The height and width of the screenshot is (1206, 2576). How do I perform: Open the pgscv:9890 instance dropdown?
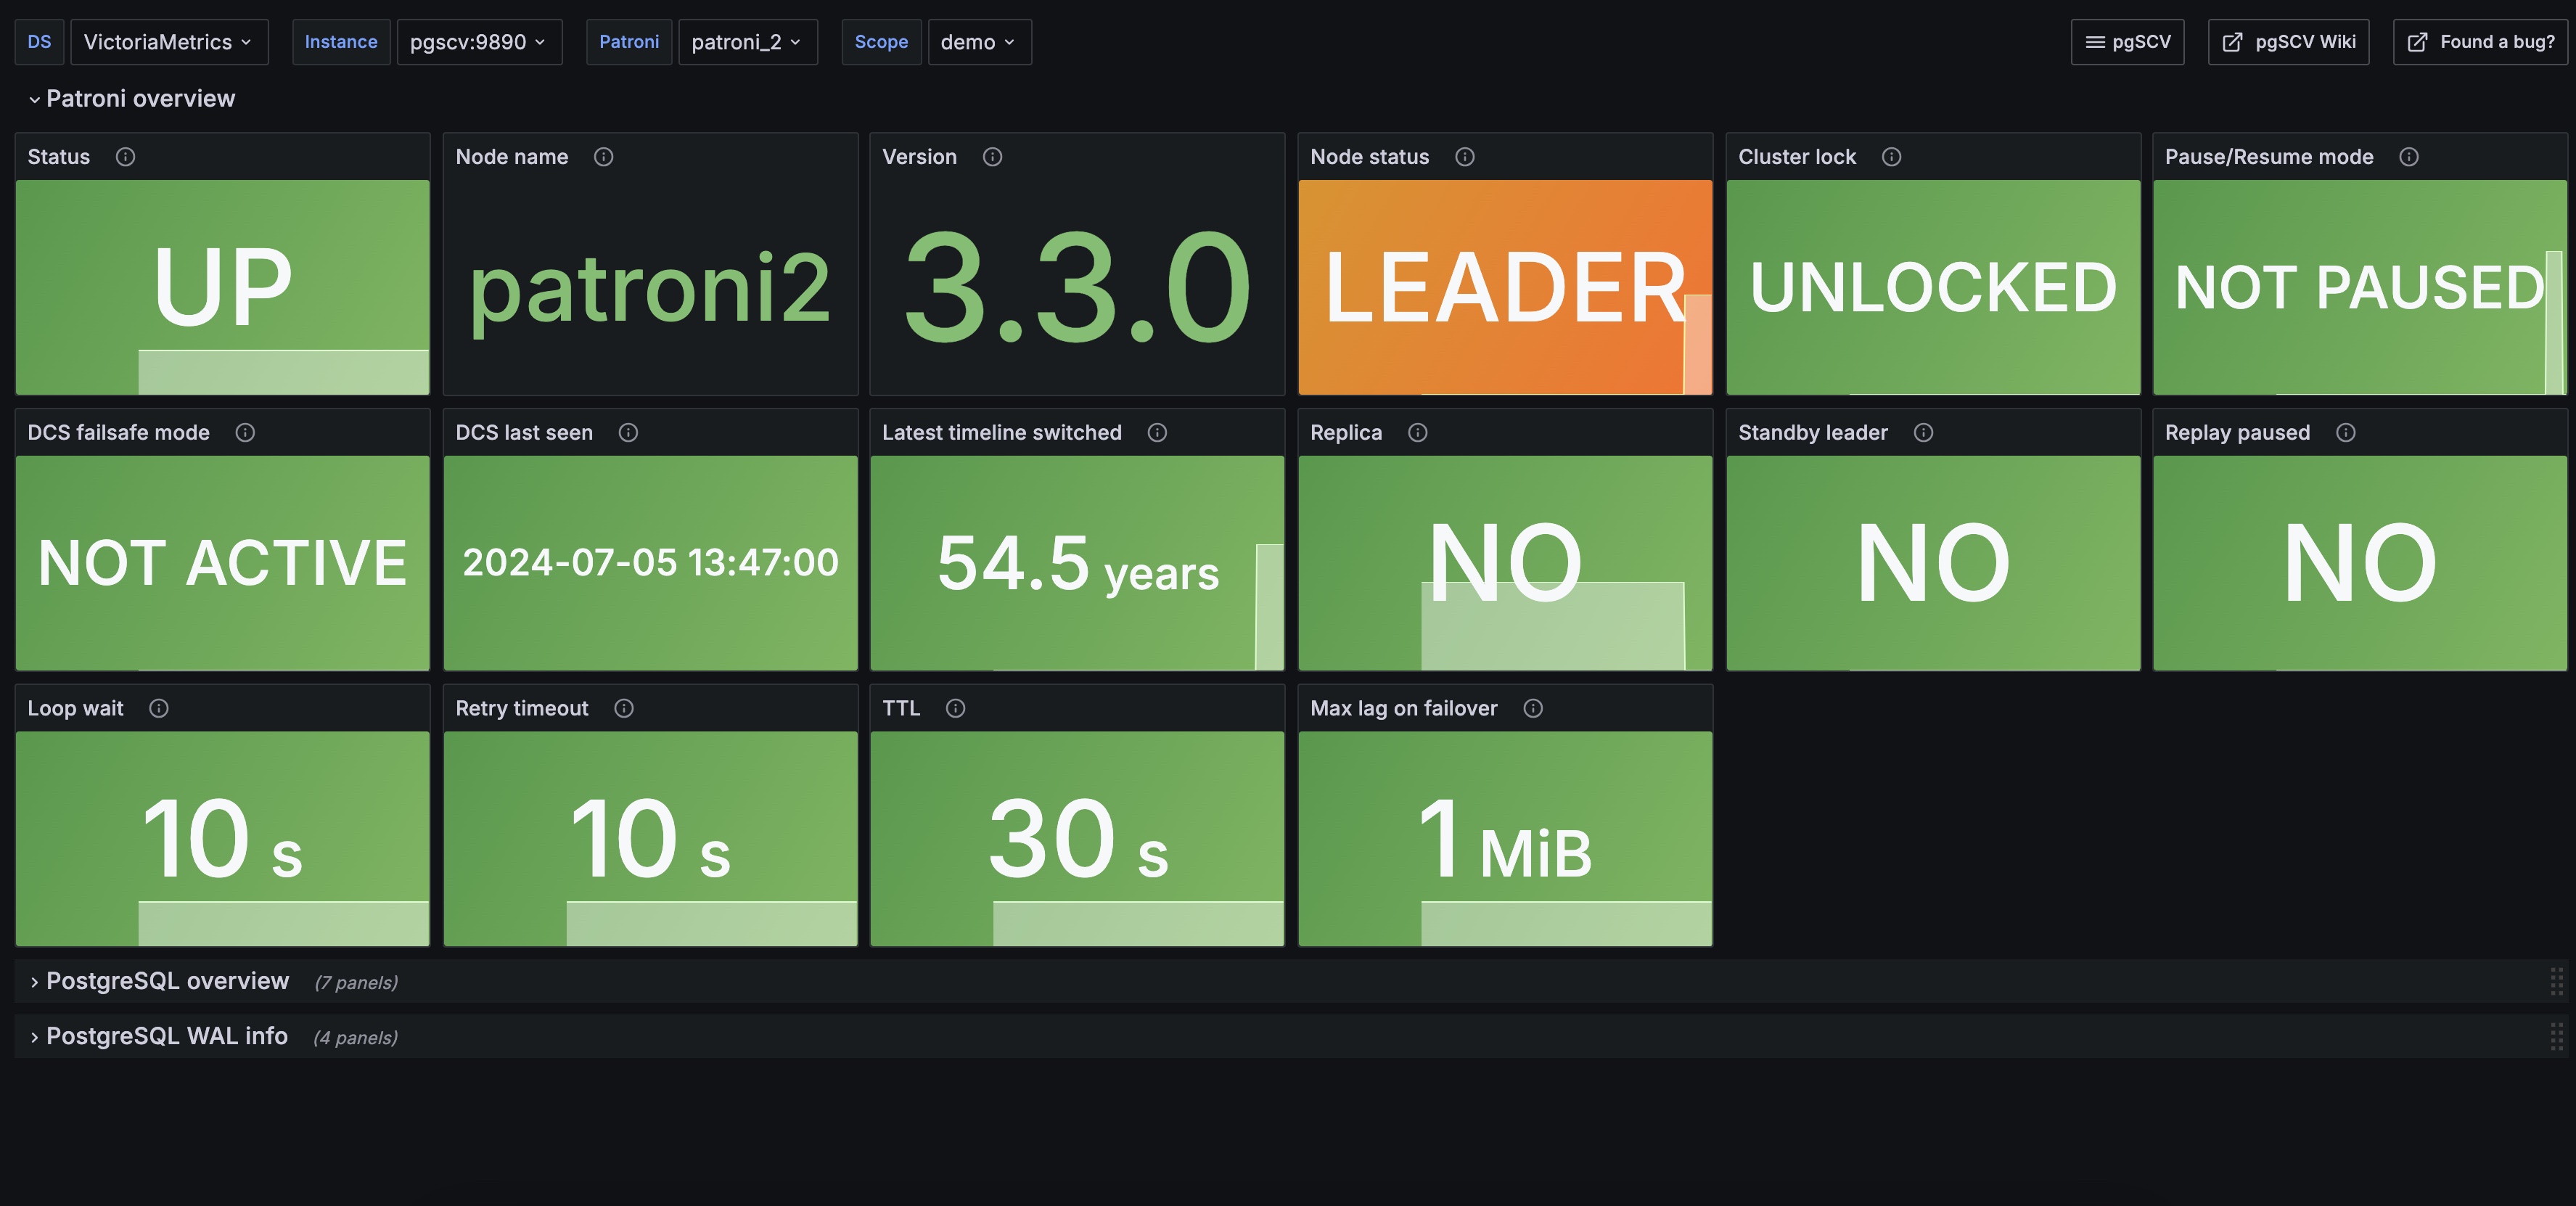coord(478,42)
